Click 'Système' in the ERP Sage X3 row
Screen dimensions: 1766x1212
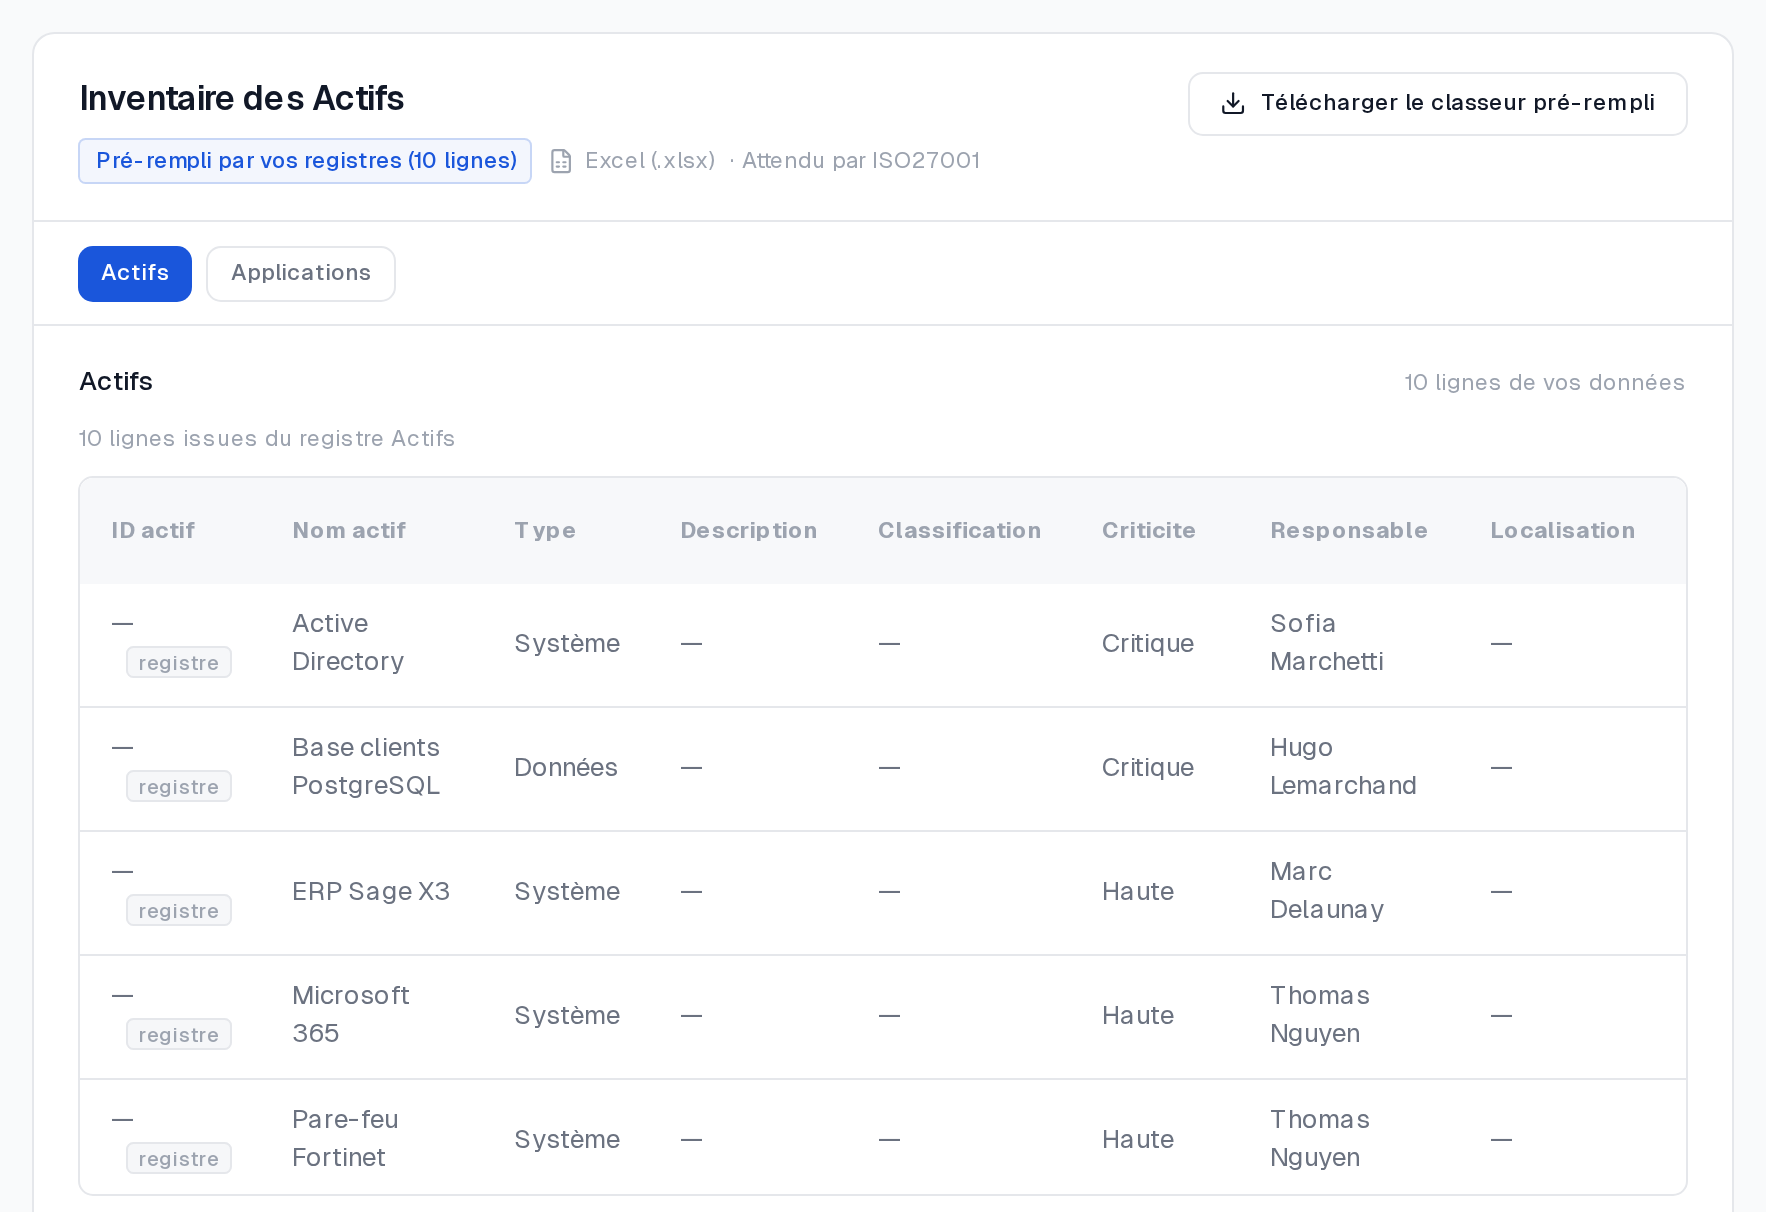click(567, 891)
